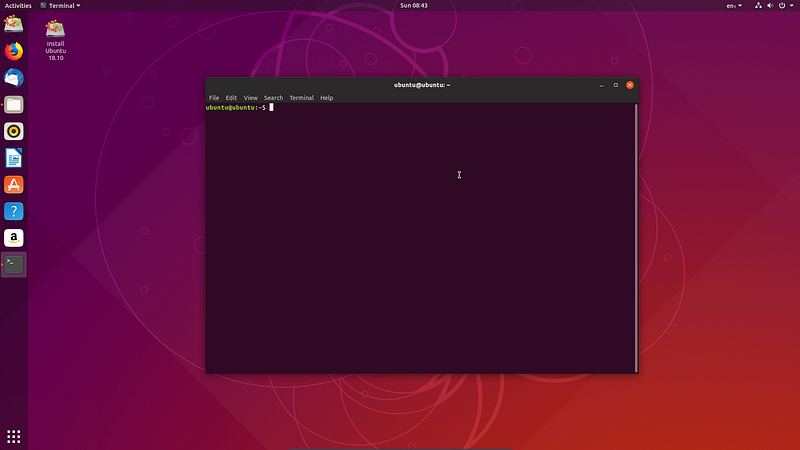
Task: Minimize the terminal window
Action: (602, 85)
